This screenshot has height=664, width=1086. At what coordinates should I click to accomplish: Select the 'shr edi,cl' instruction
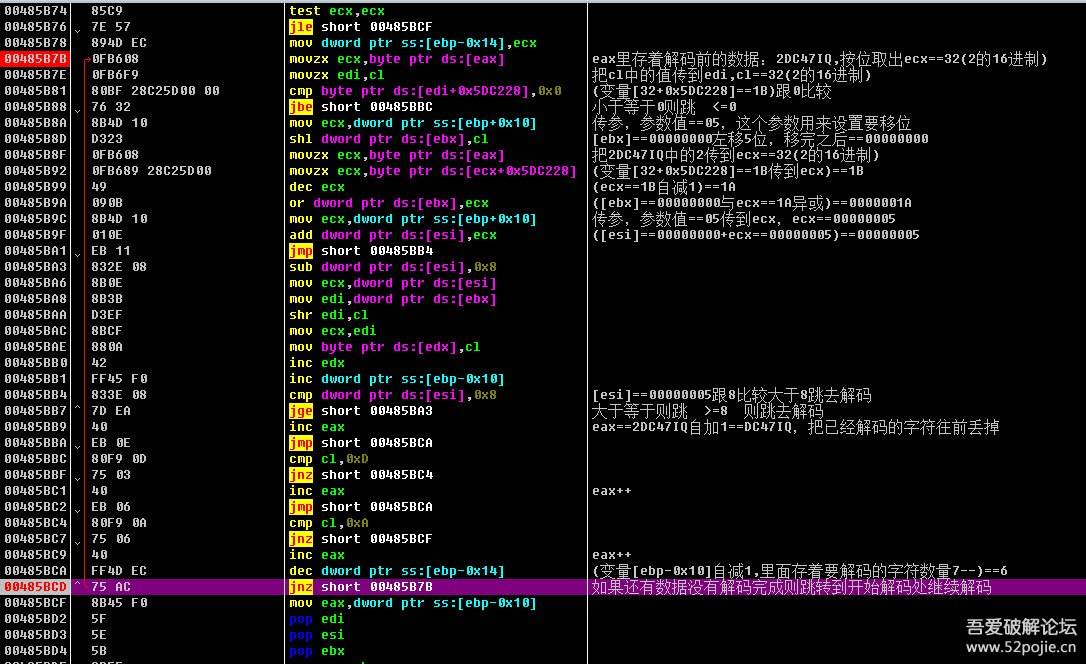pyautogui.click(x=328, y=315)
